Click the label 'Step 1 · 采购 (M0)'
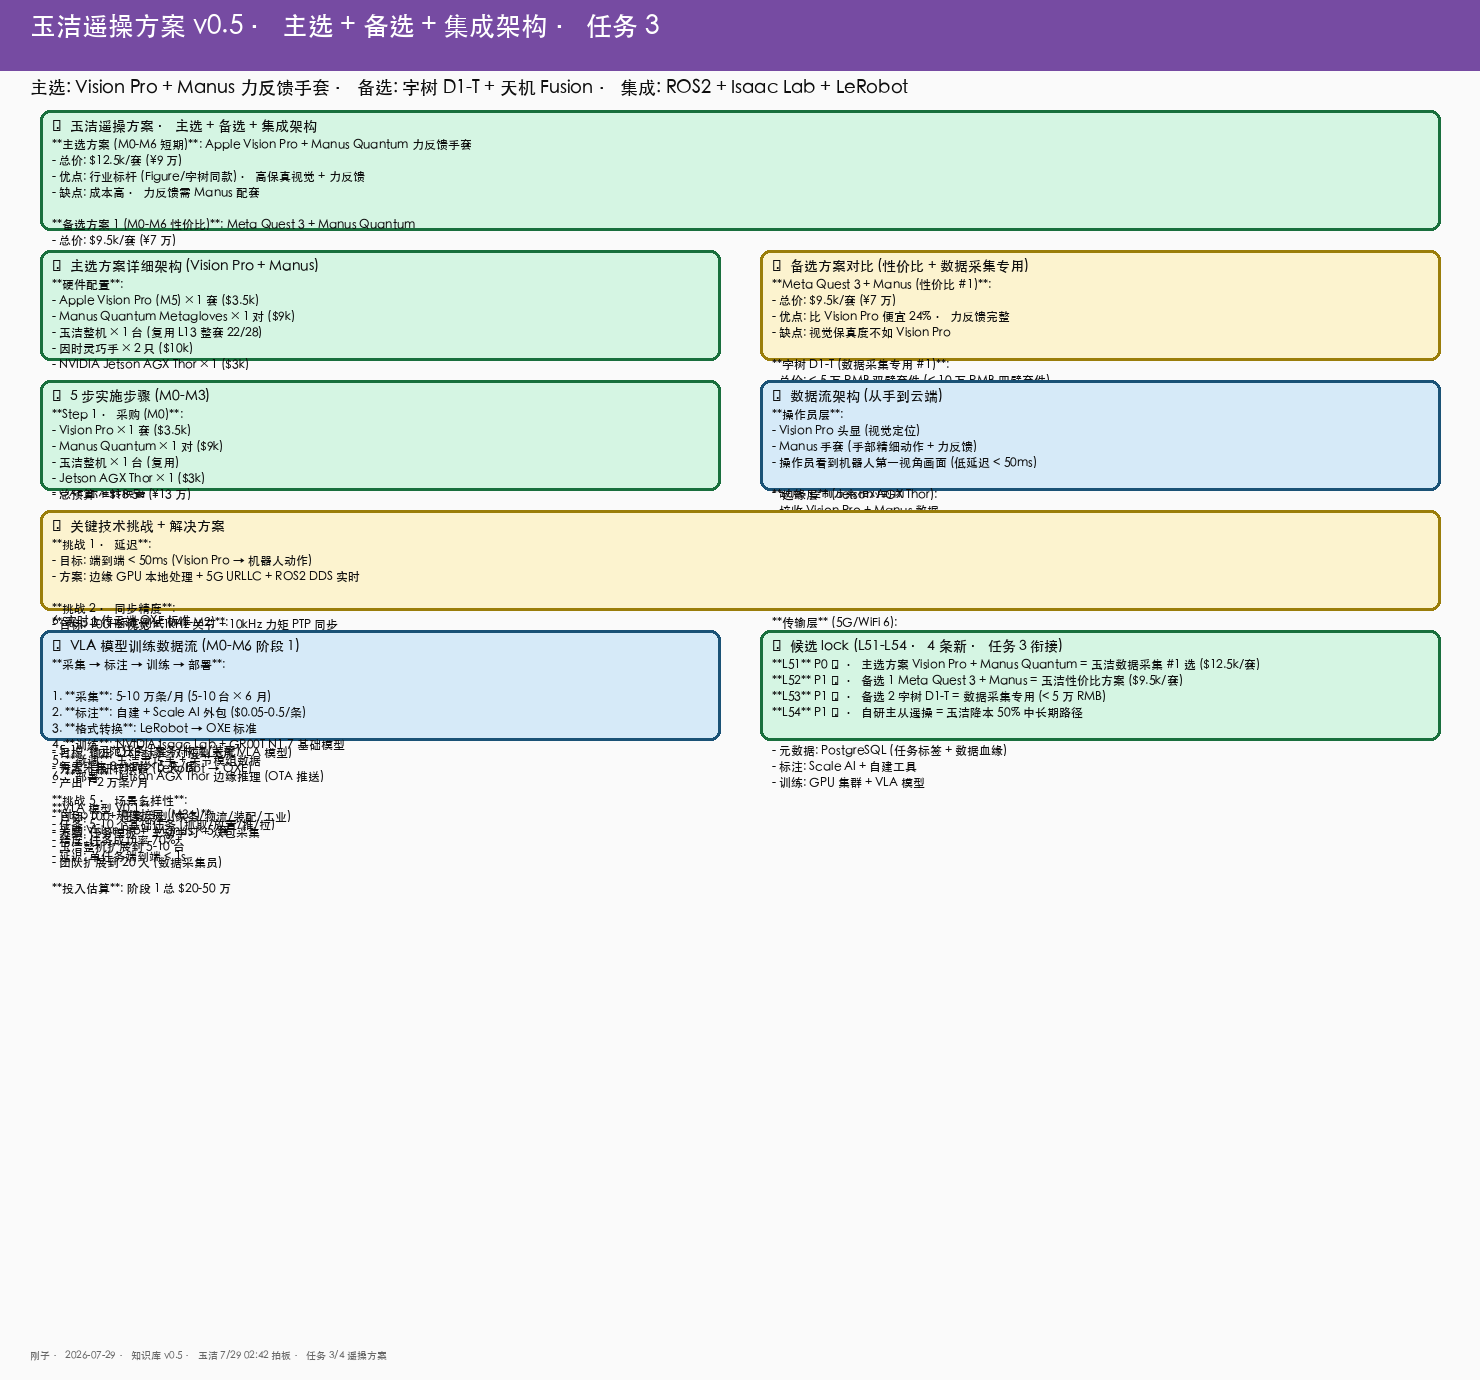 tap(117, 414)
